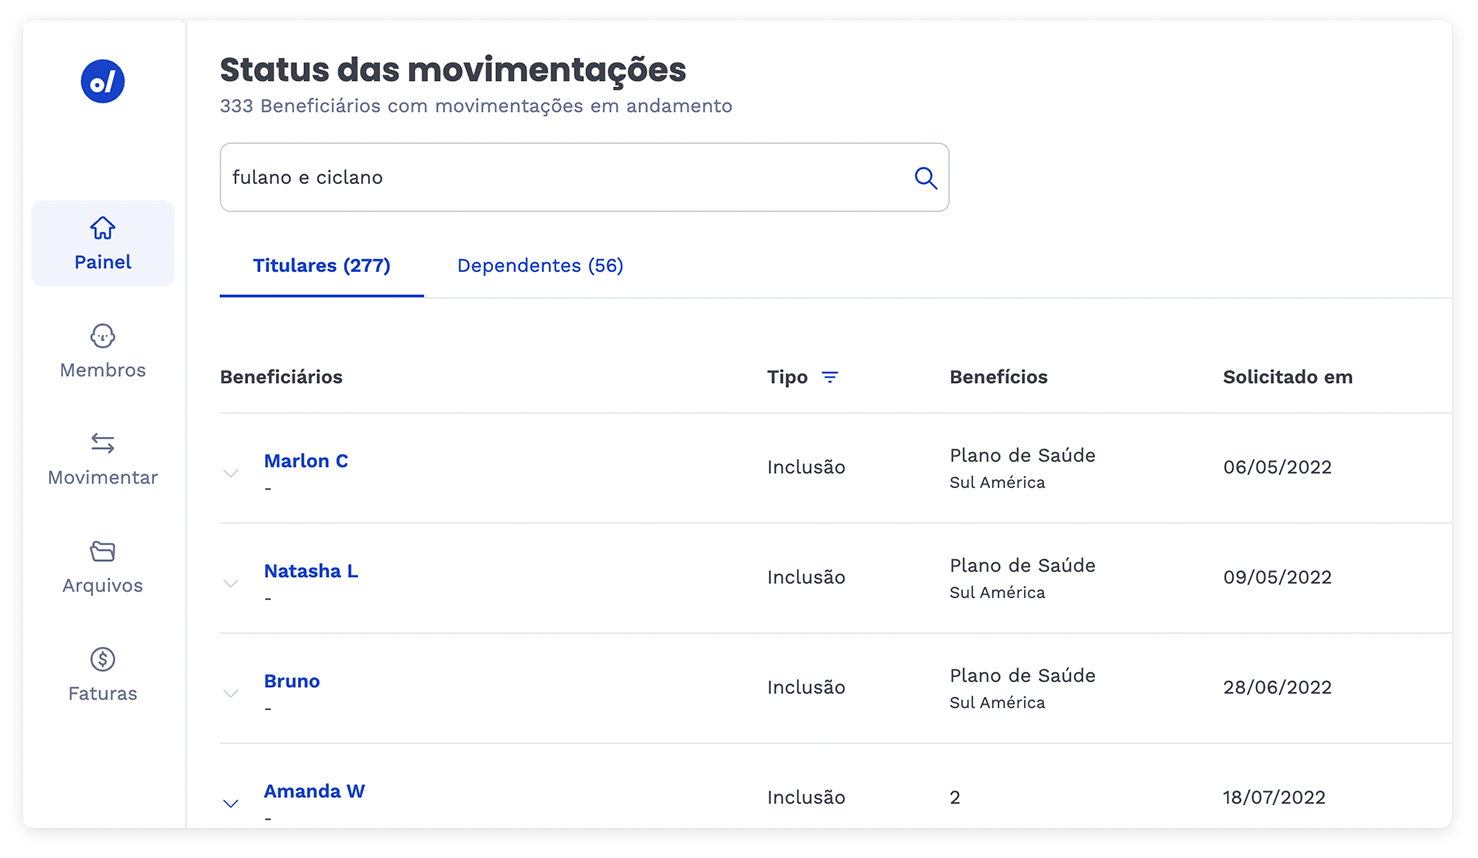Click the date 09/05/2022

[1277, 577]
